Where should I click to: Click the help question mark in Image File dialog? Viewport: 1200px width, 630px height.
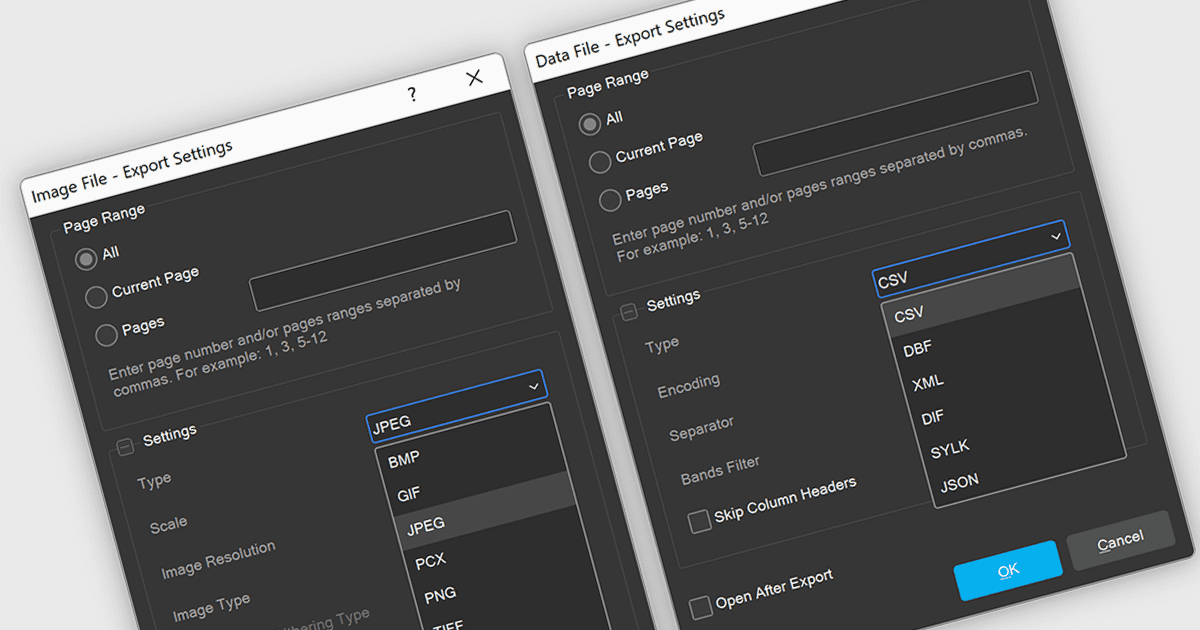412,94
